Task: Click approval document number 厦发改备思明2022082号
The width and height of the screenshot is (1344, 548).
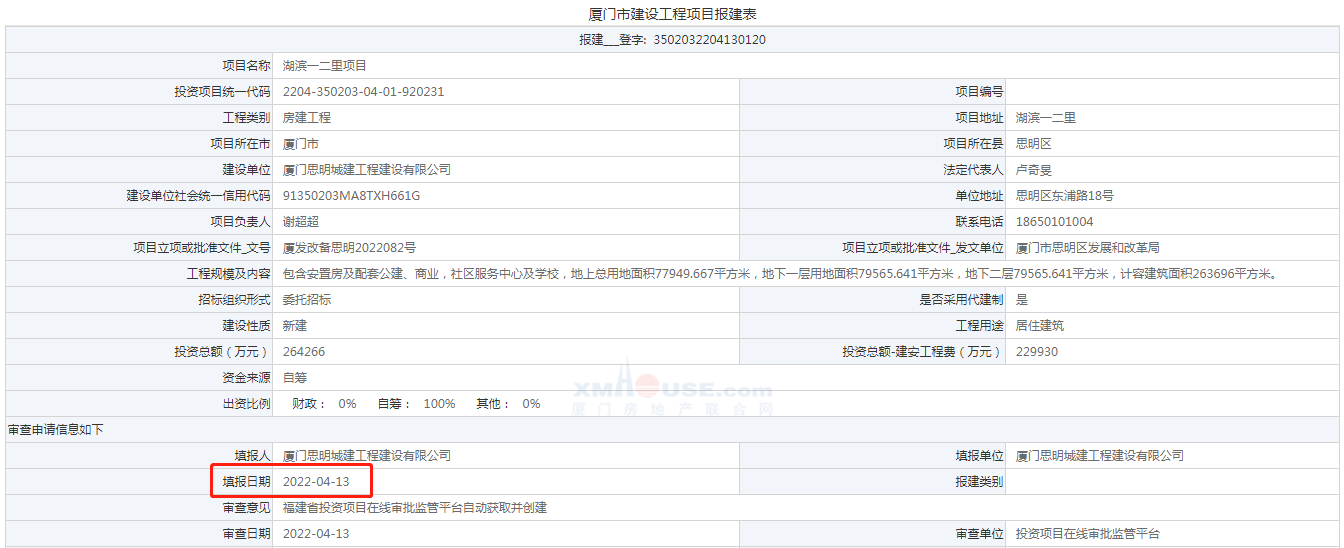Action: click(x=349, y=248)
